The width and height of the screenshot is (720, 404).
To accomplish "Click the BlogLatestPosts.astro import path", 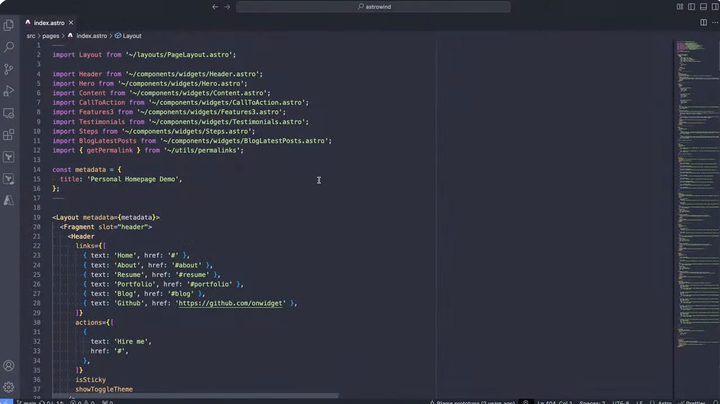I will tap(246, 141).
